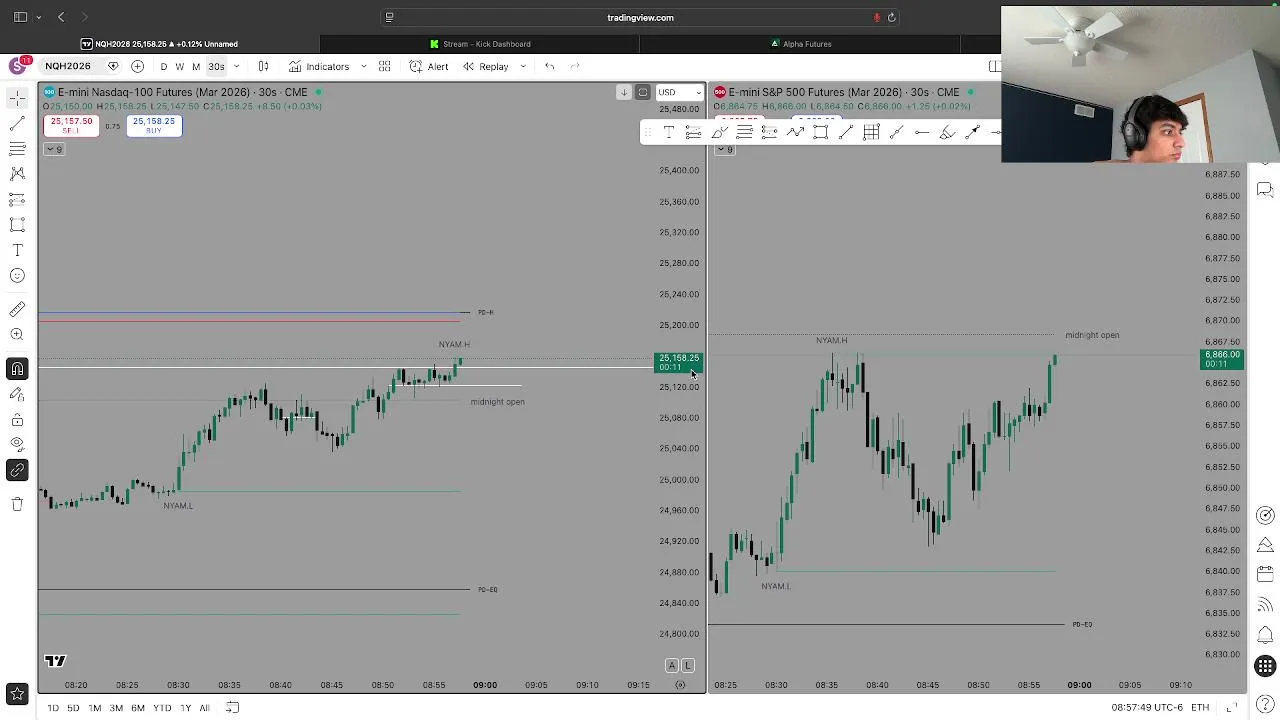Create an Alert
The height and width of the screenshot is (720, 1280).
(x=429, y=66)
